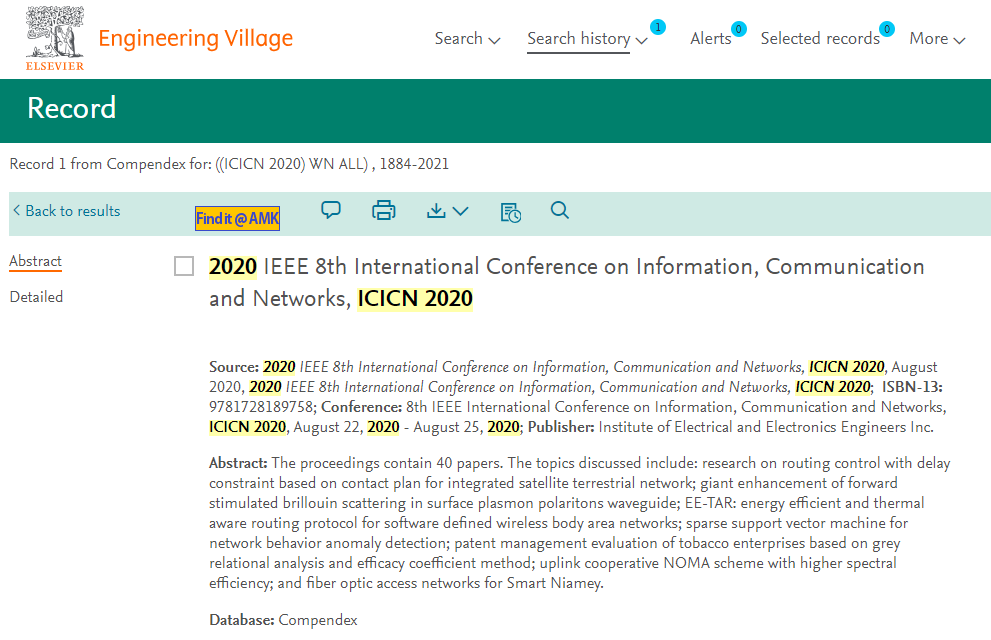Click the Elsevier tree logo
The image size is (991, 640).
[55, 39]
